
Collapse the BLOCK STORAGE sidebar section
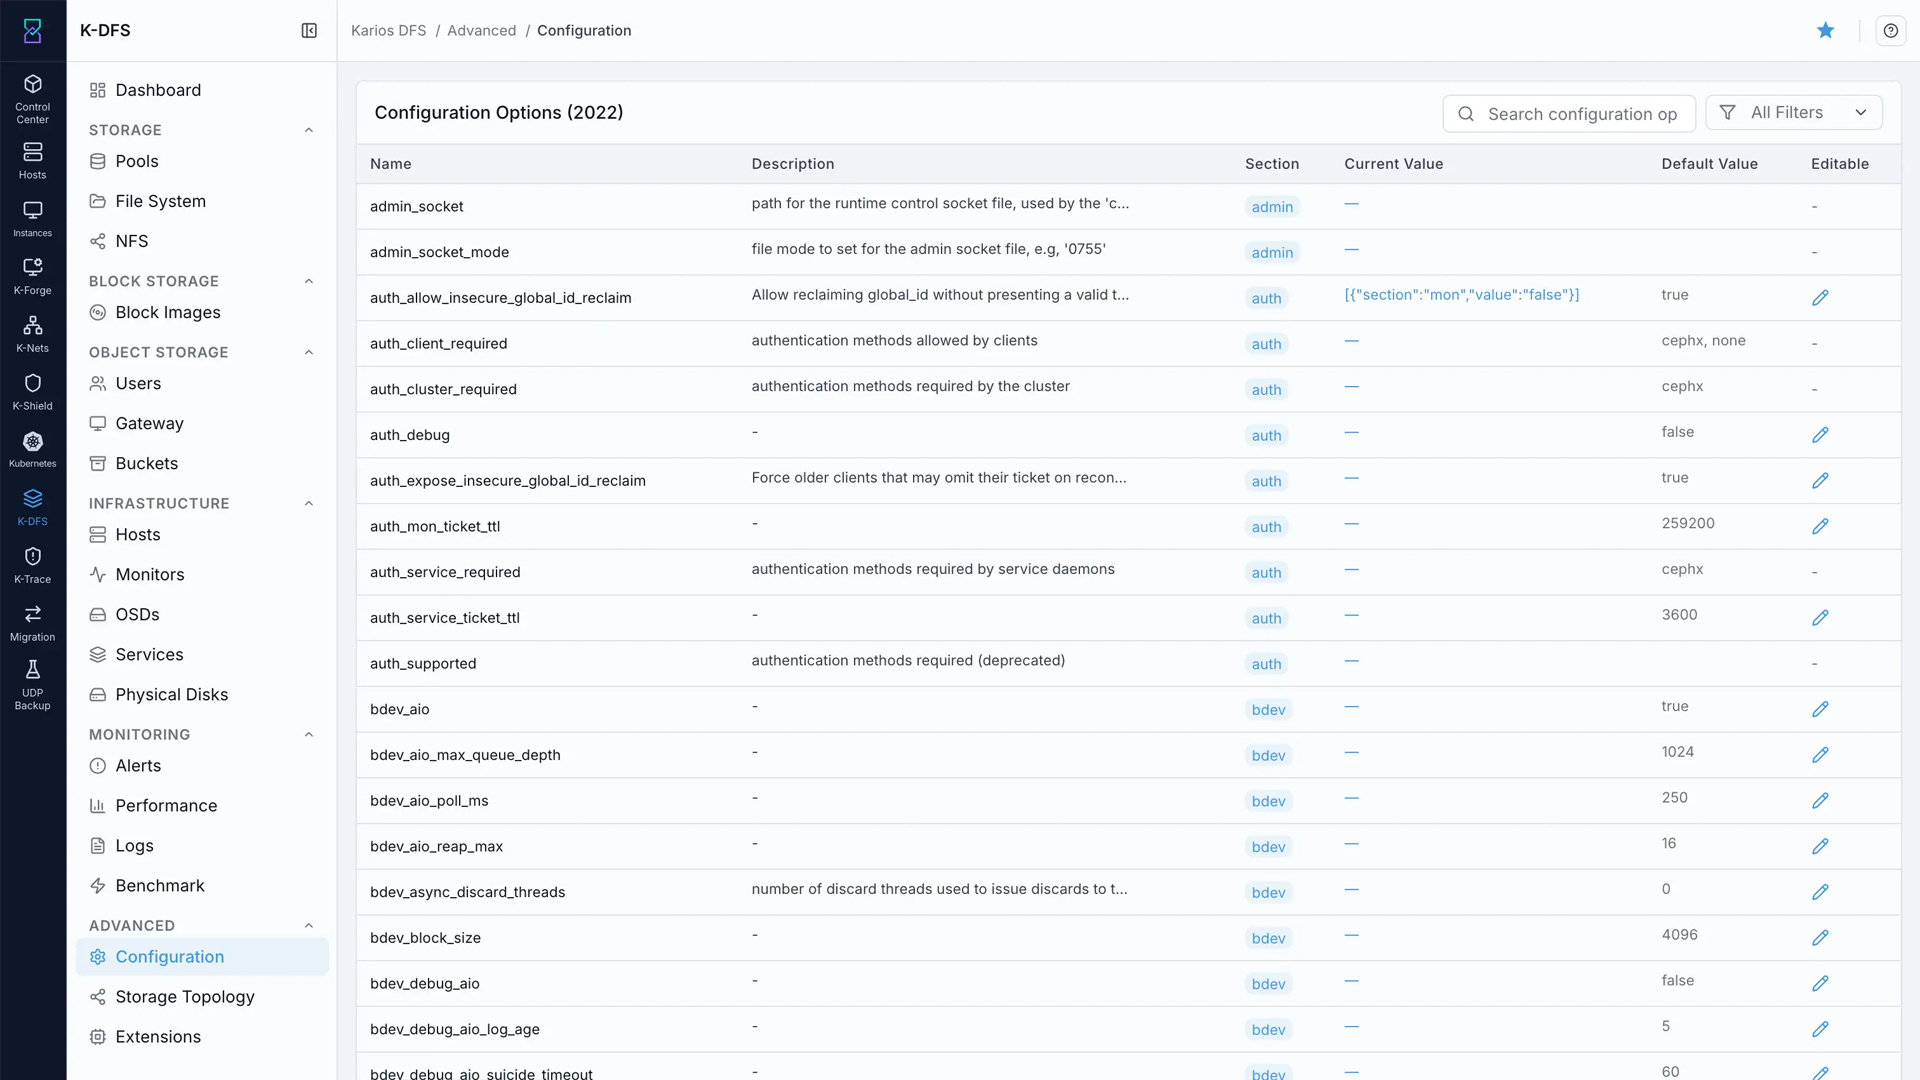309,281
